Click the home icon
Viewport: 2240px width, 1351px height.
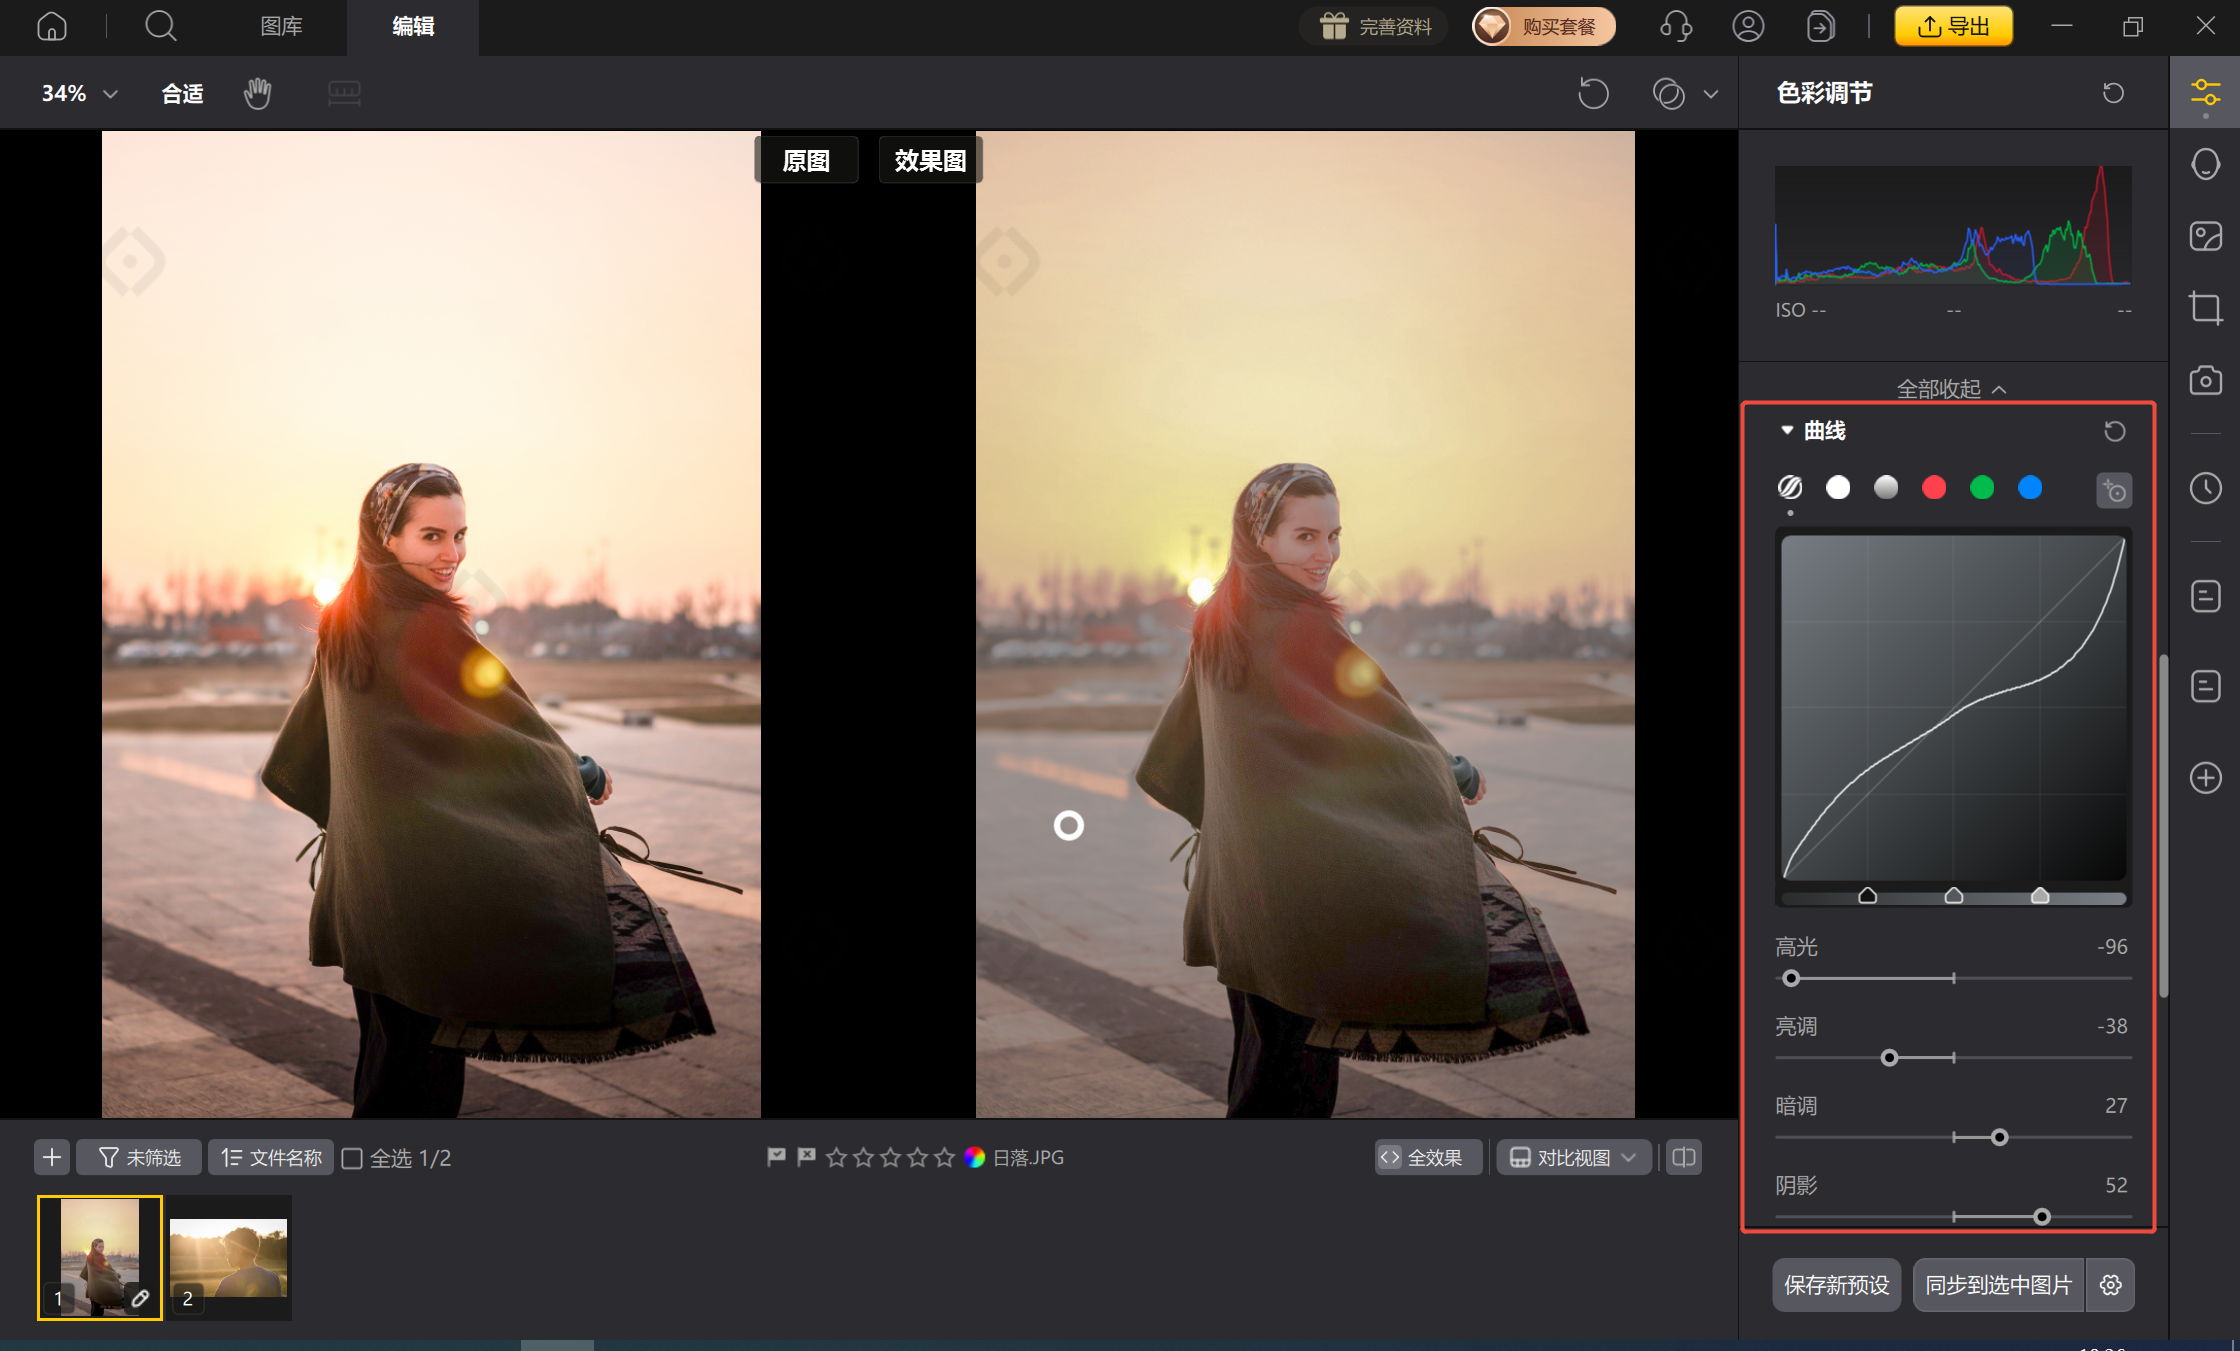tap(51, 26)
